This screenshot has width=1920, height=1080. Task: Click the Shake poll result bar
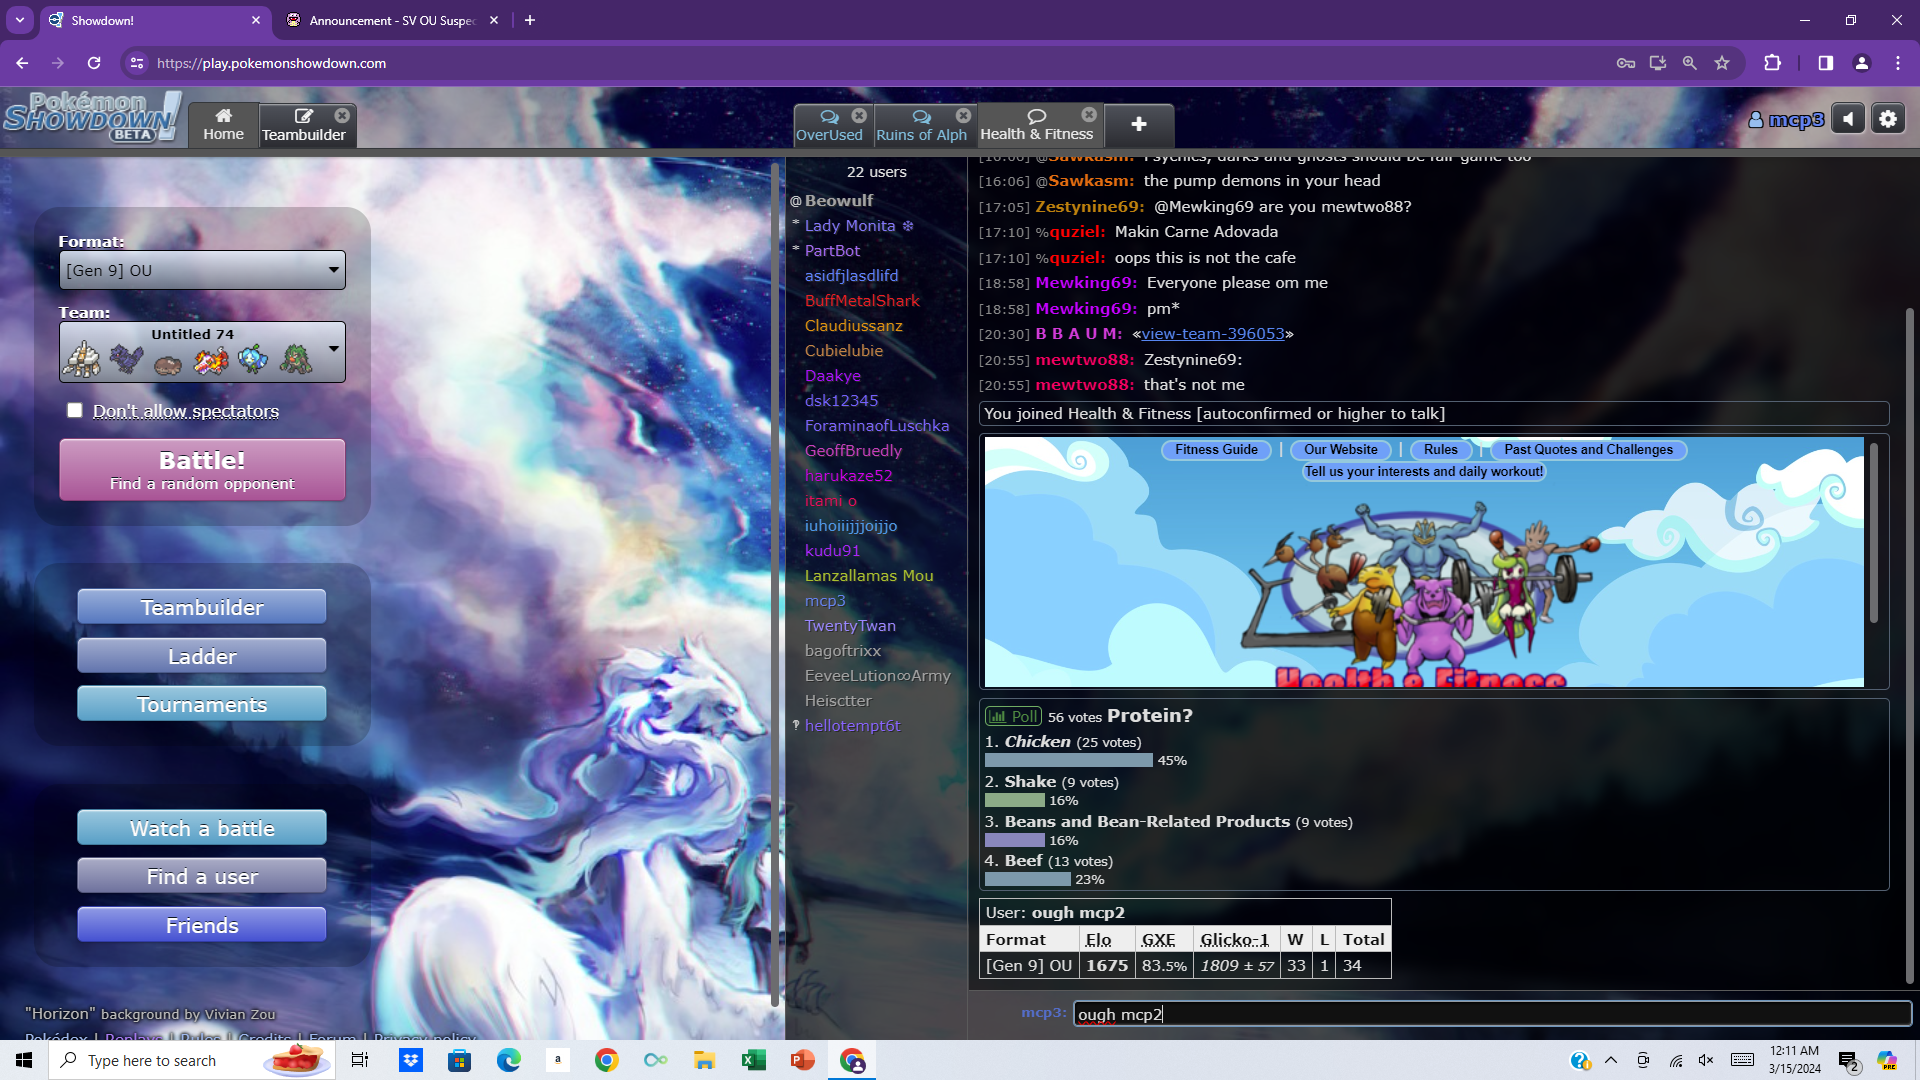pos(1014,801)
